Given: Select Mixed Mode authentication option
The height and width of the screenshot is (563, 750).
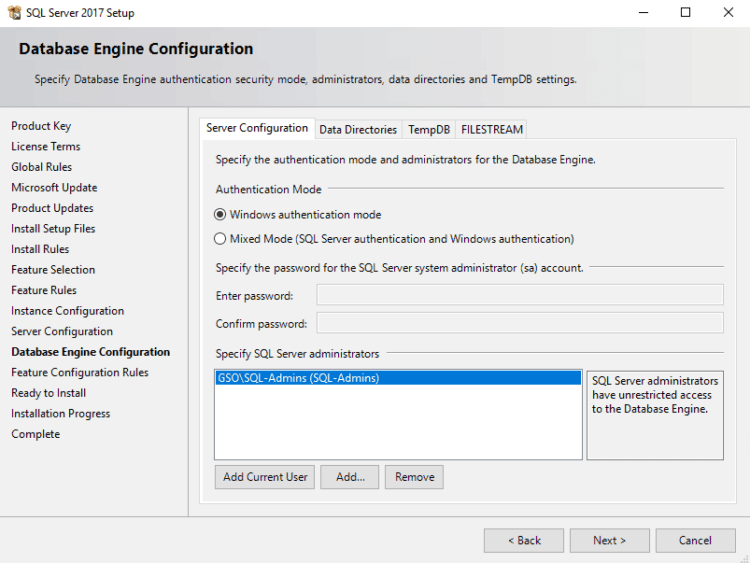Looking at the screenshot, I should 221,239.
